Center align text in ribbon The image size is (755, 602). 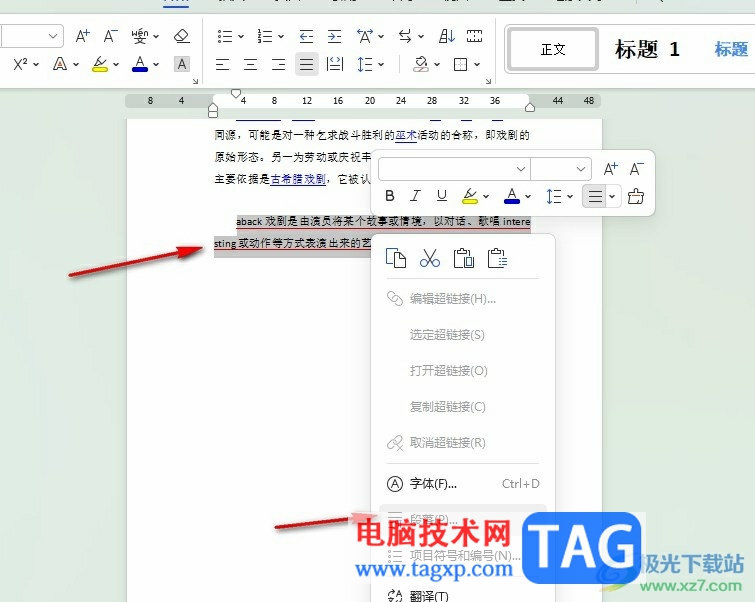(x=250, y=64)
